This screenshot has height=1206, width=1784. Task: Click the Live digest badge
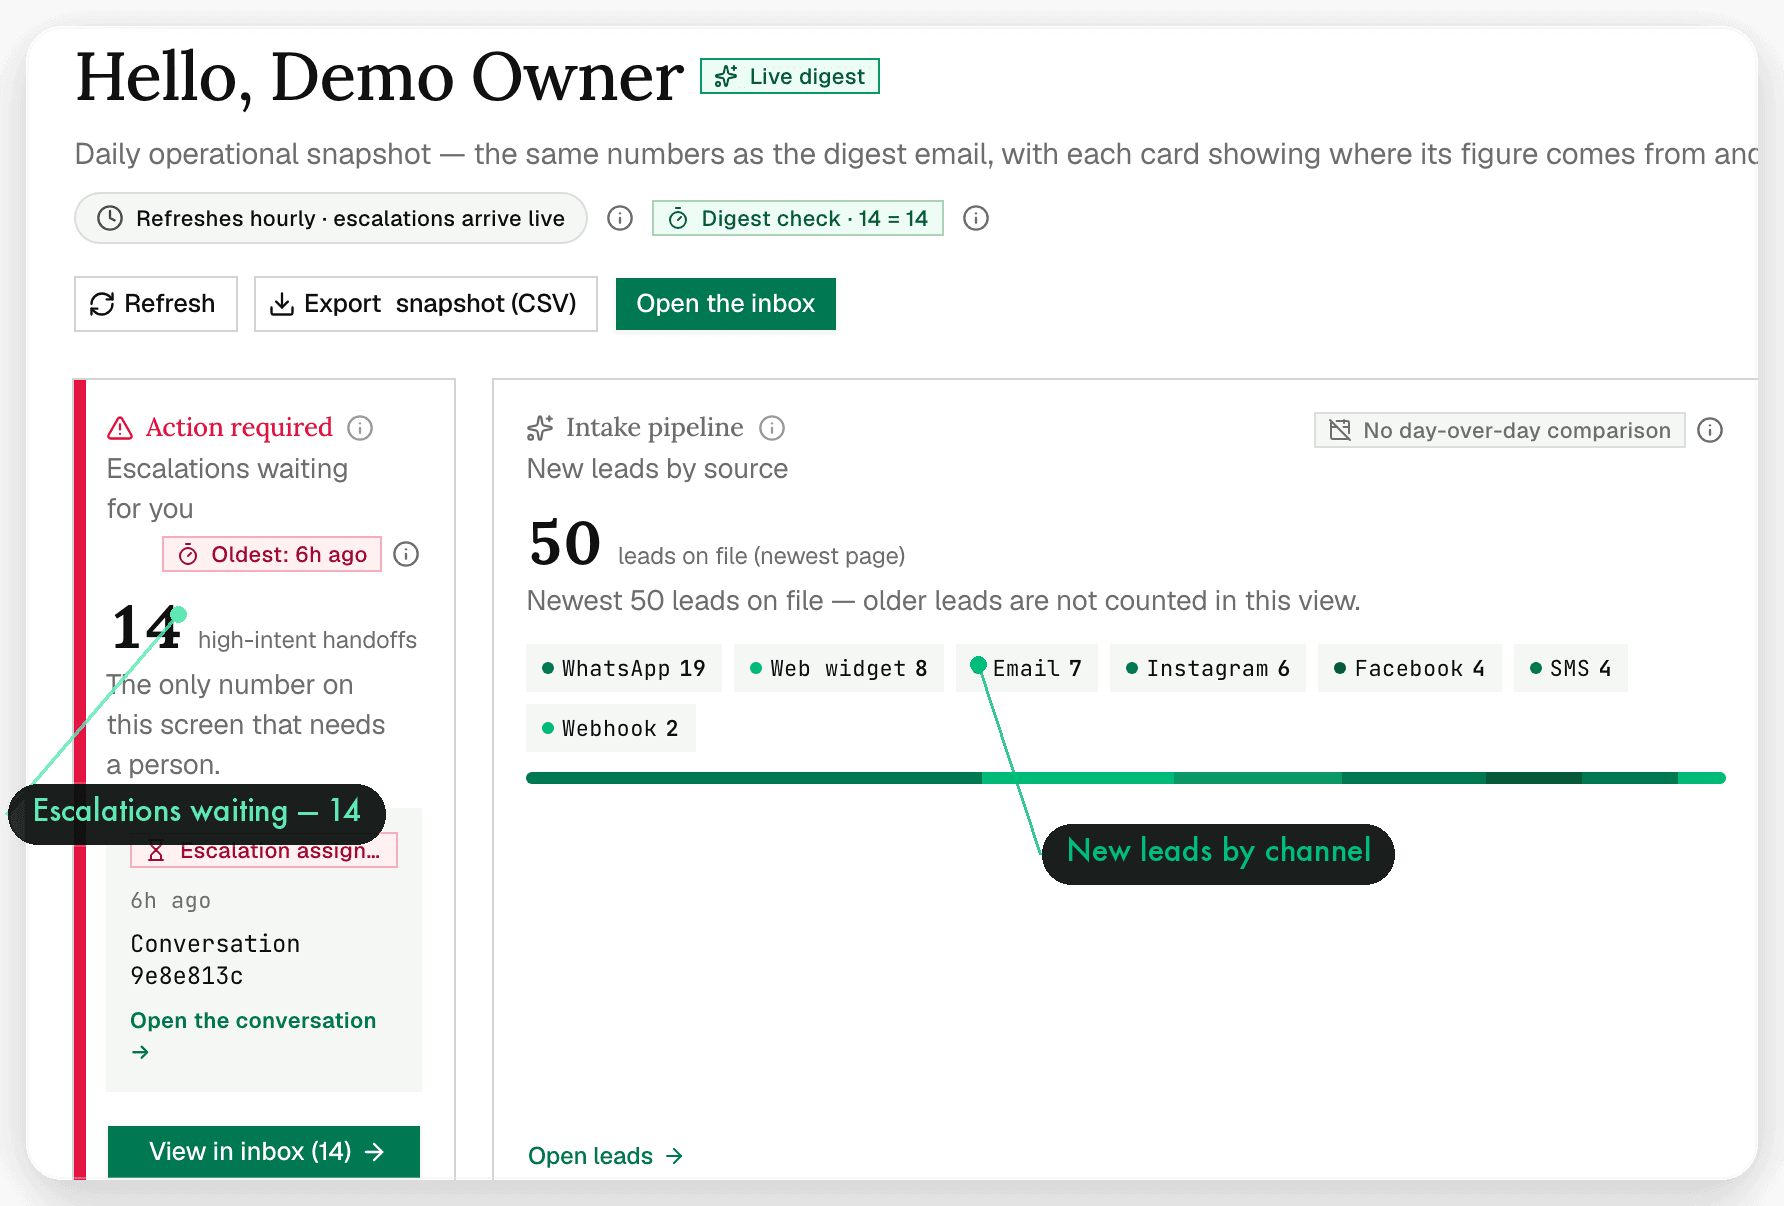790,76
